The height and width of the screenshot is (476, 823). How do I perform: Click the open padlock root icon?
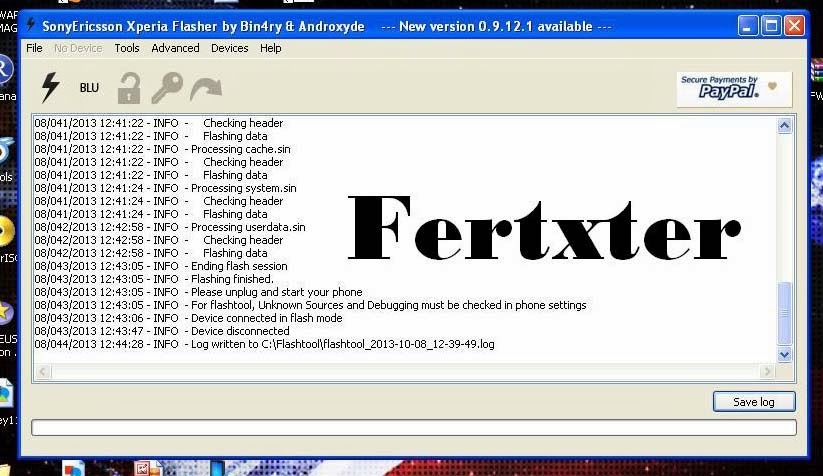coord(129,88)
